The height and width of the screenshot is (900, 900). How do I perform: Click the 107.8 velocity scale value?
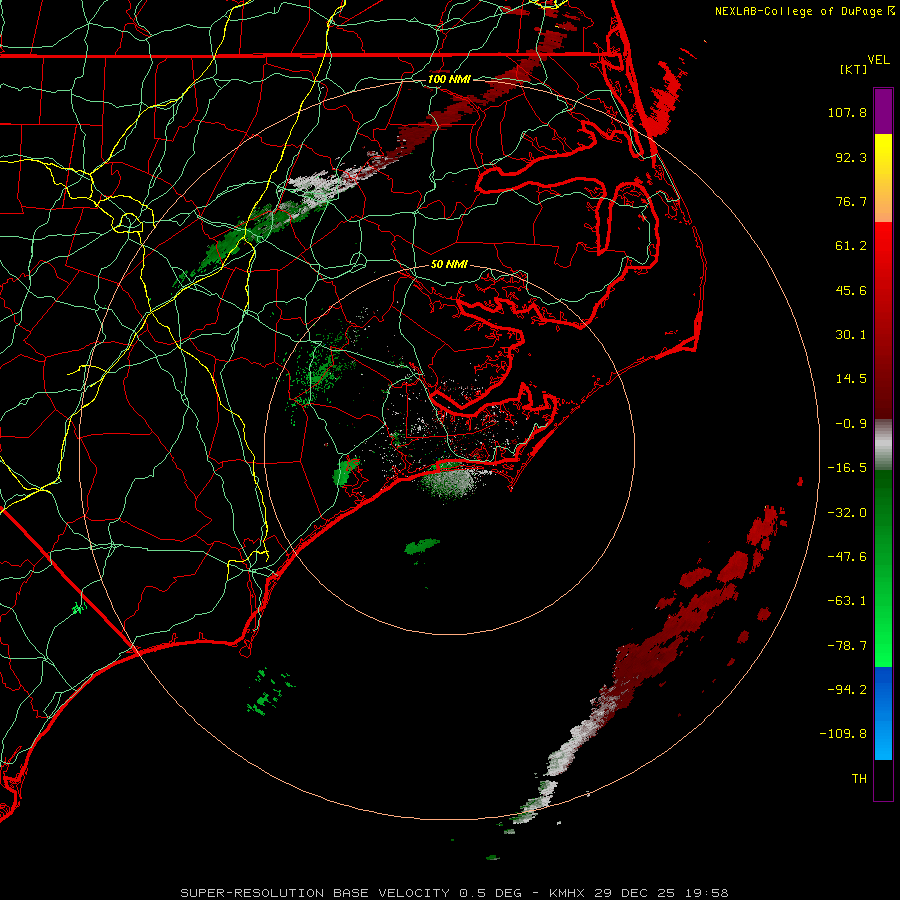[847, 112]
